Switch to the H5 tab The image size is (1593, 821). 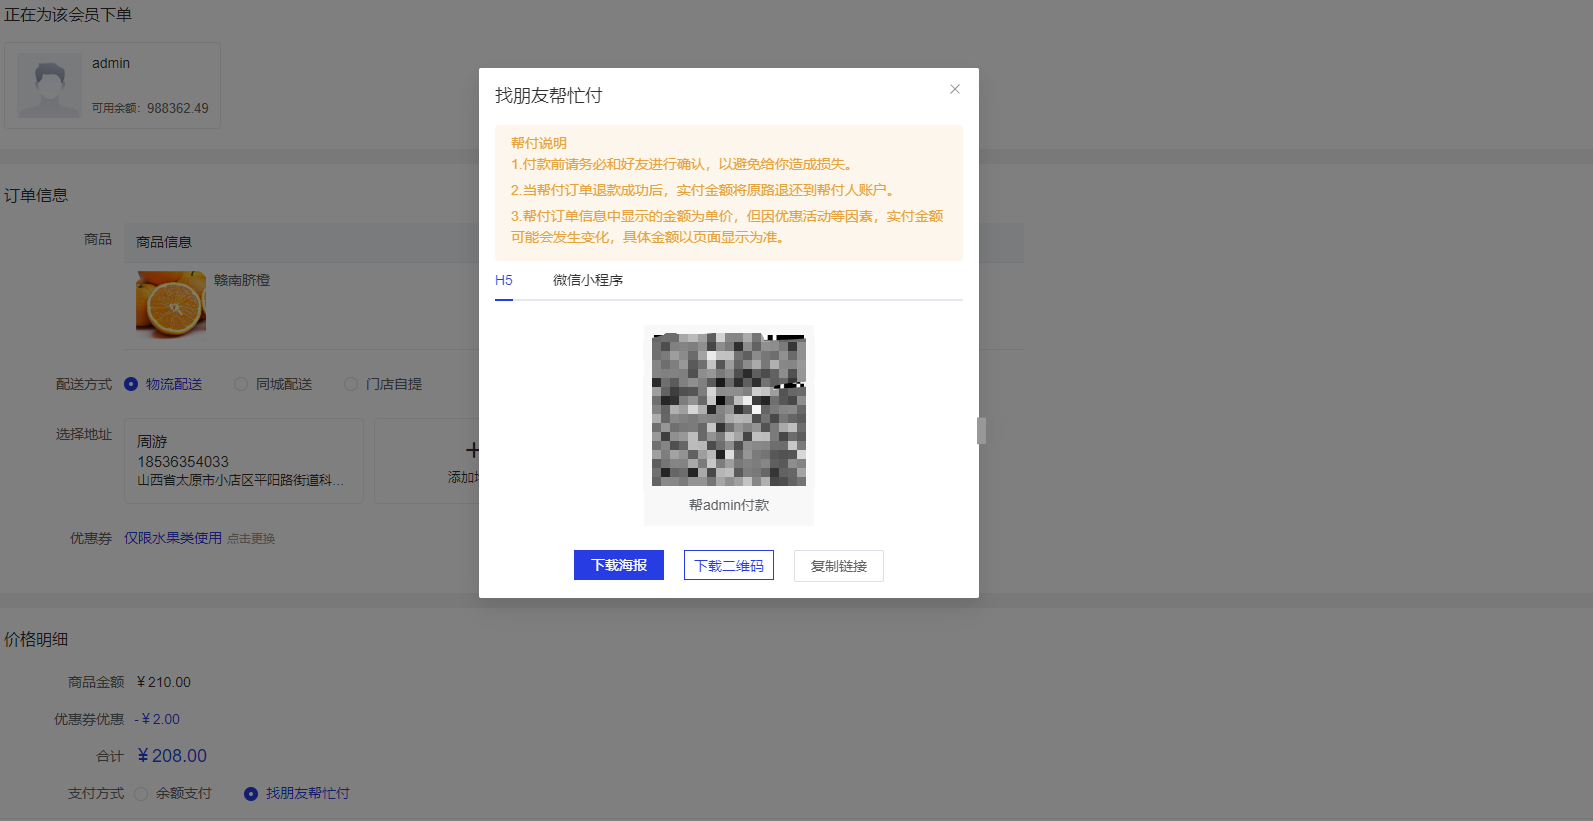tap(504, 281)
